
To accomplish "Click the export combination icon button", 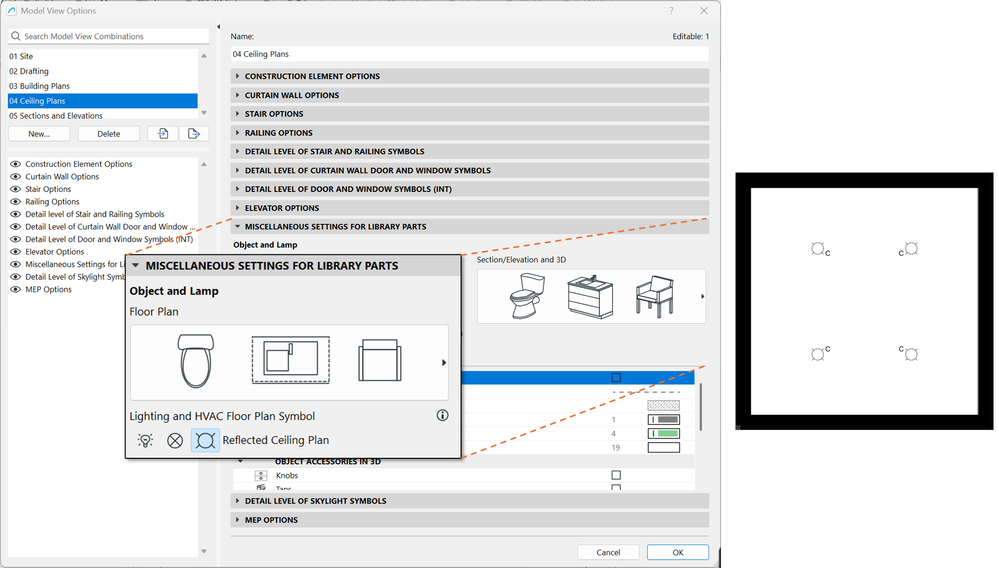I will [194, 134].
